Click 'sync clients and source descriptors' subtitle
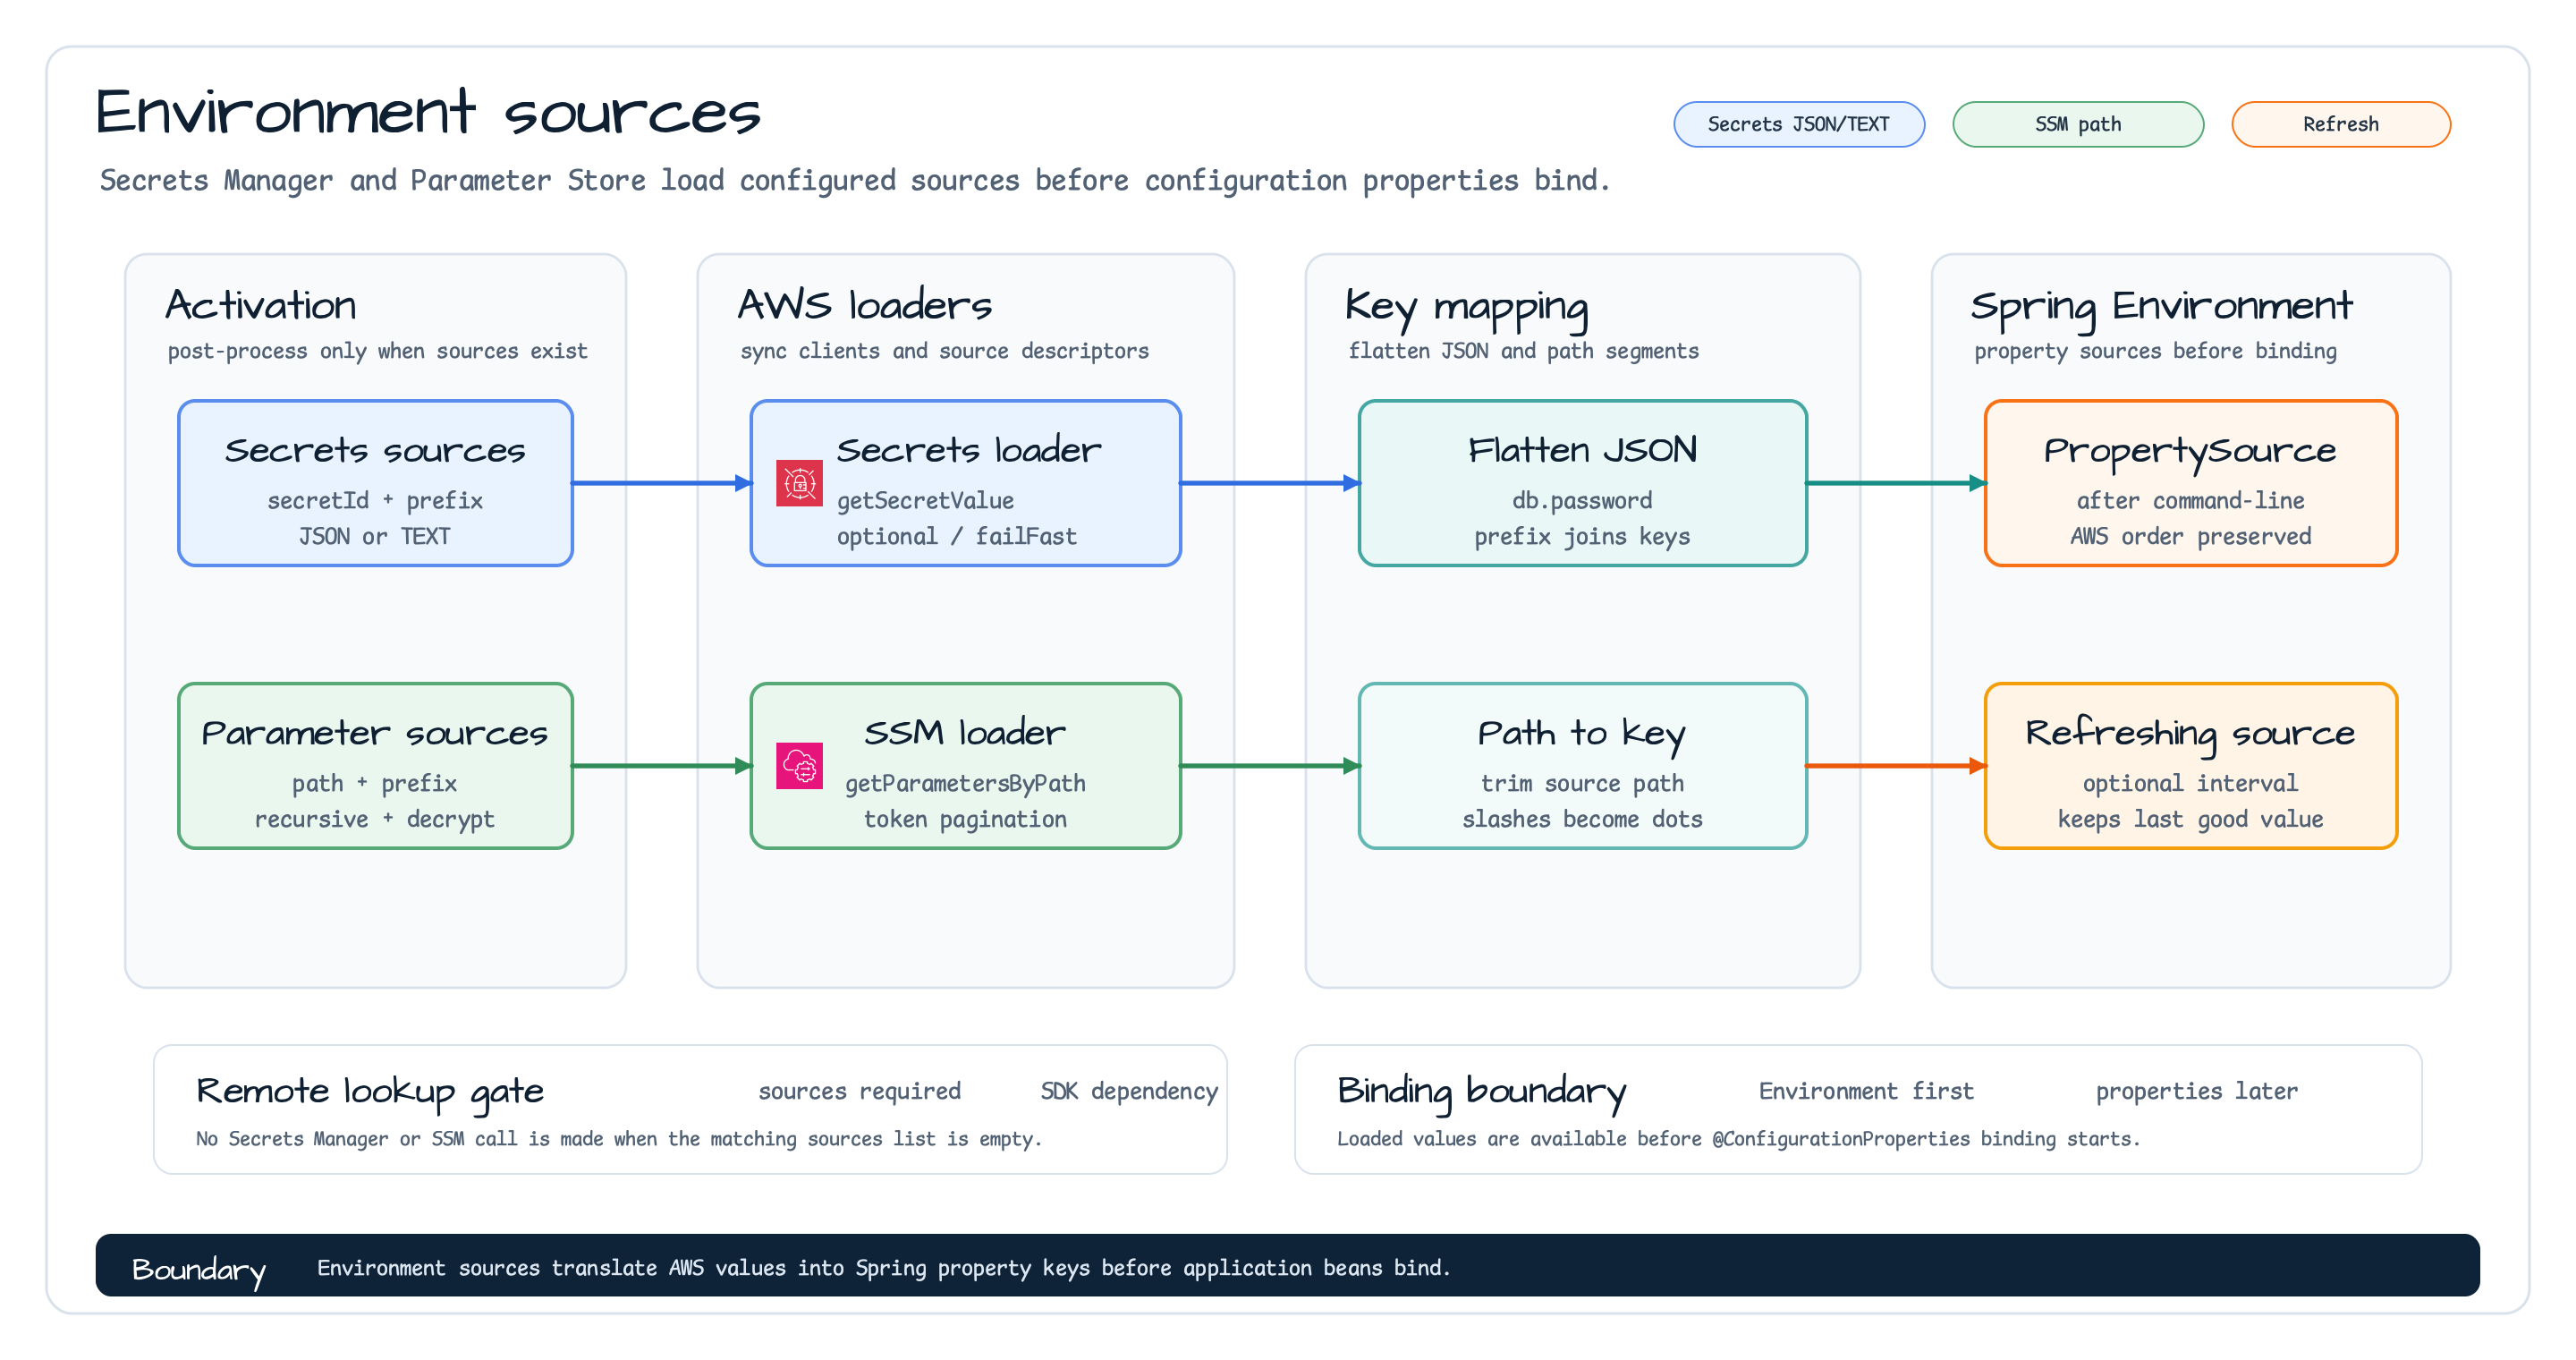Viewport: 2576px width, 1360px height. point(944,351)
